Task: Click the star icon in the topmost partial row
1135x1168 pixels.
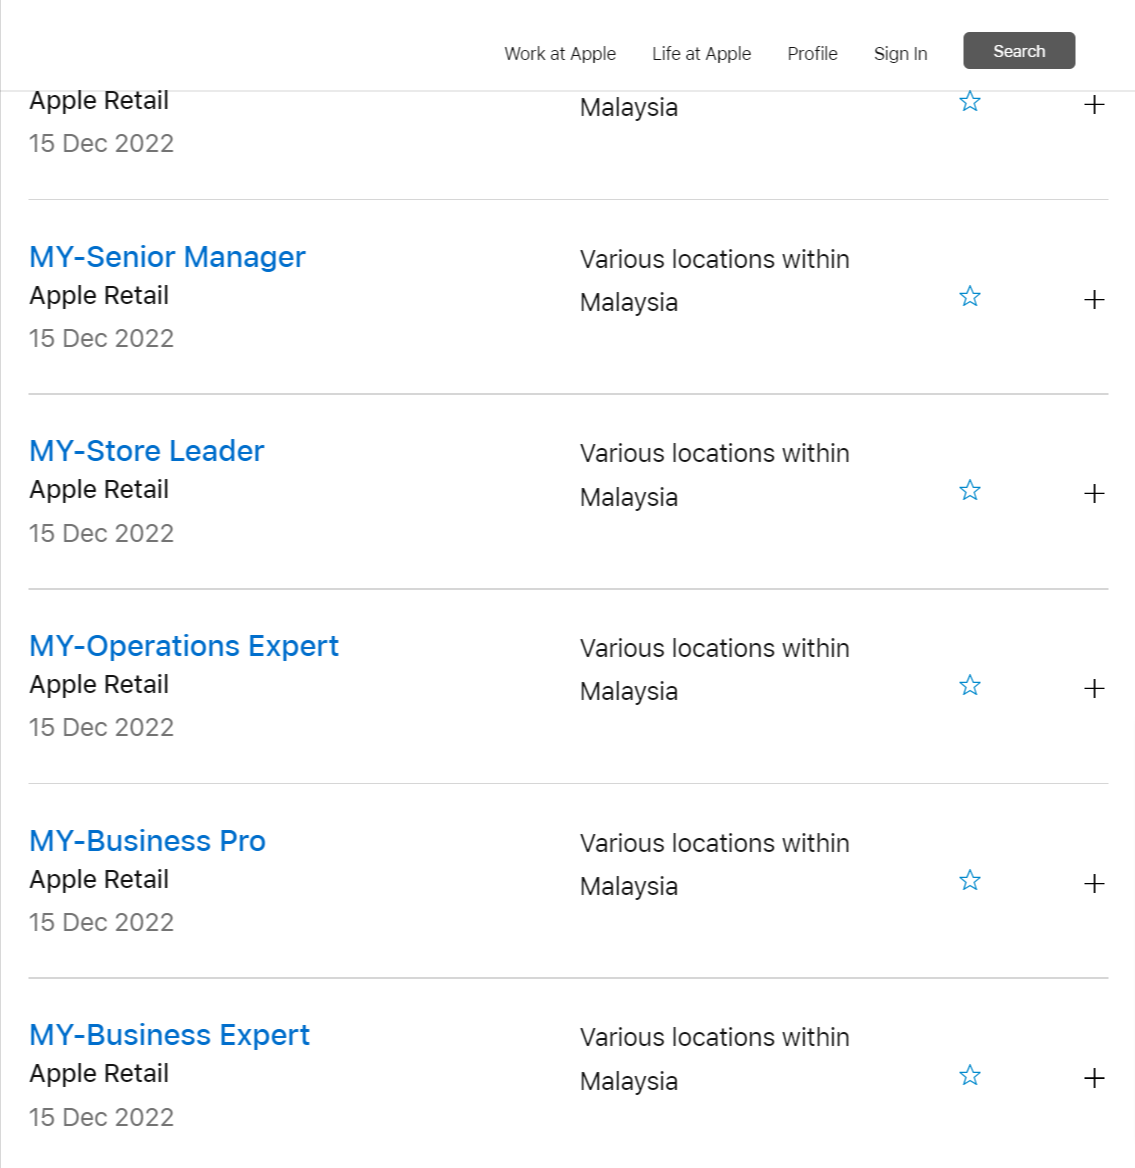Action: pyautogui.click(x=969, y=102)
